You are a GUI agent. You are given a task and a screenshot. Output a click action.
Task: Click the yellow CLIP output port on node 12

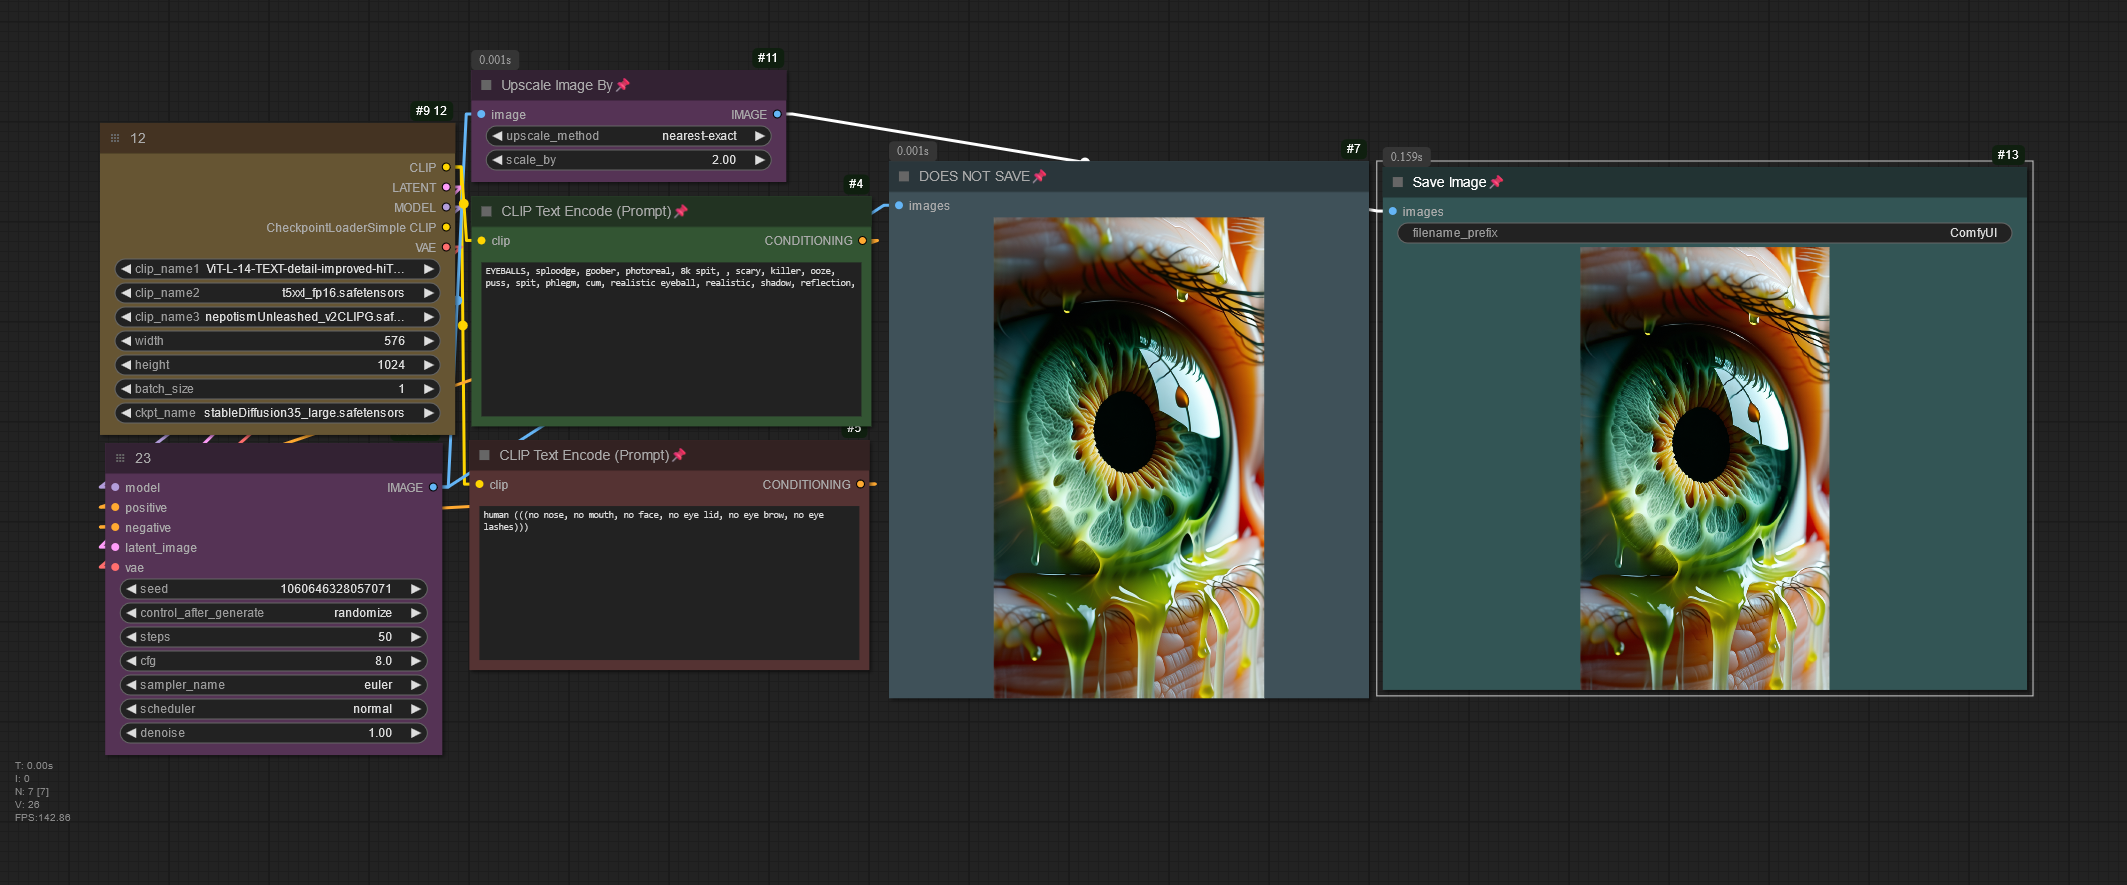446,167
